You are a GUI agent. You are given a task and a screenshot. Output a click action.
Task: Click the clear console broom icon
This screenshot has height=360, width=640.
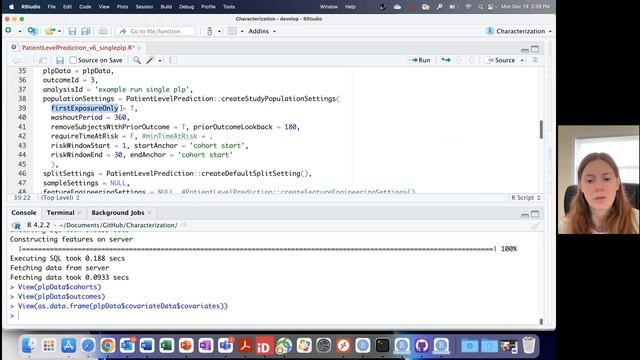[535, 225]
